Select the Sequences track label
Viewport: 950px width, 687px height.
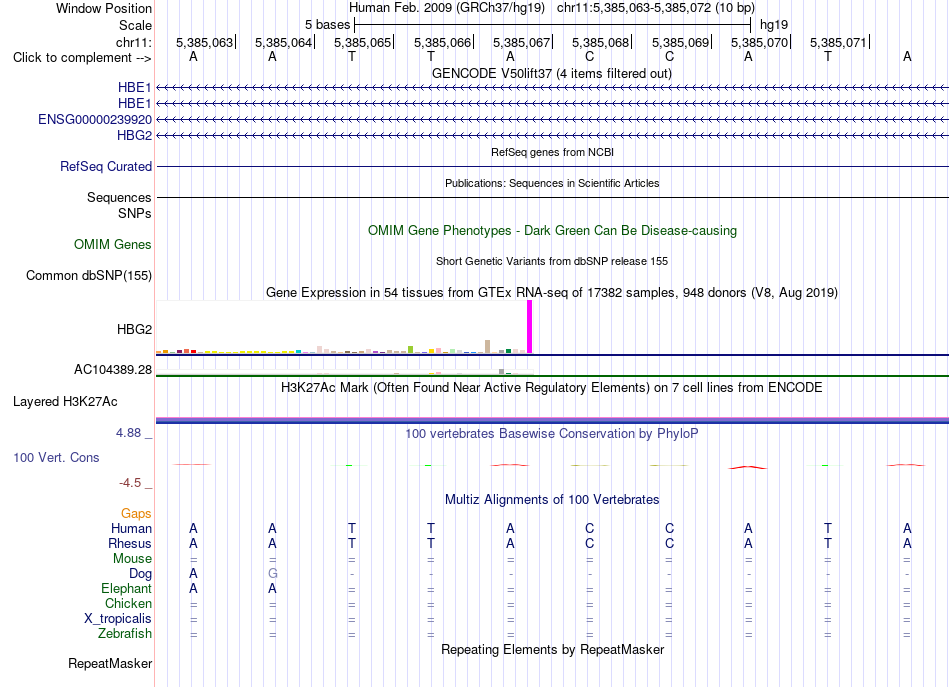(x=119, y=197)
